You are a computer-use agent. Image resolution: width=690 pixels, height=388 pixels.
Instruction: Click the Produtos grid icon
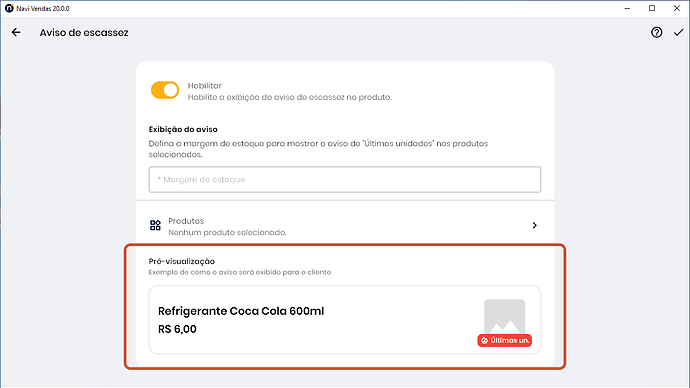[155, 226]
